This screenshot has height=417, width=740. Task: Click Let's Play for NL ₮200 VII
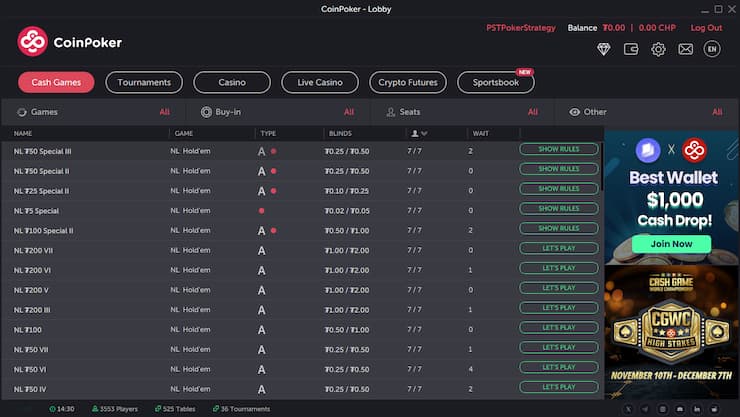click(558, 249)
